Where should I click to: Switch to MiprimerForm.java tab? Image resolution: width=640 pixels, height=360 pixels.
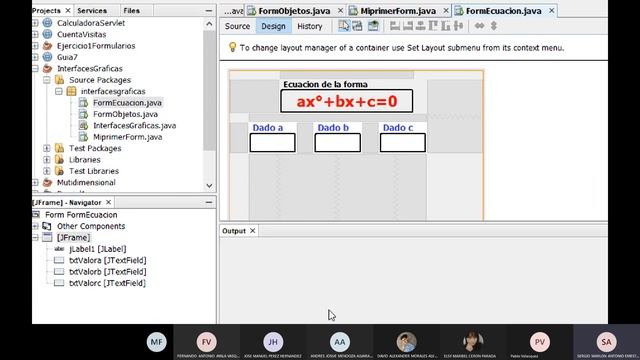[x=398, y=11]
